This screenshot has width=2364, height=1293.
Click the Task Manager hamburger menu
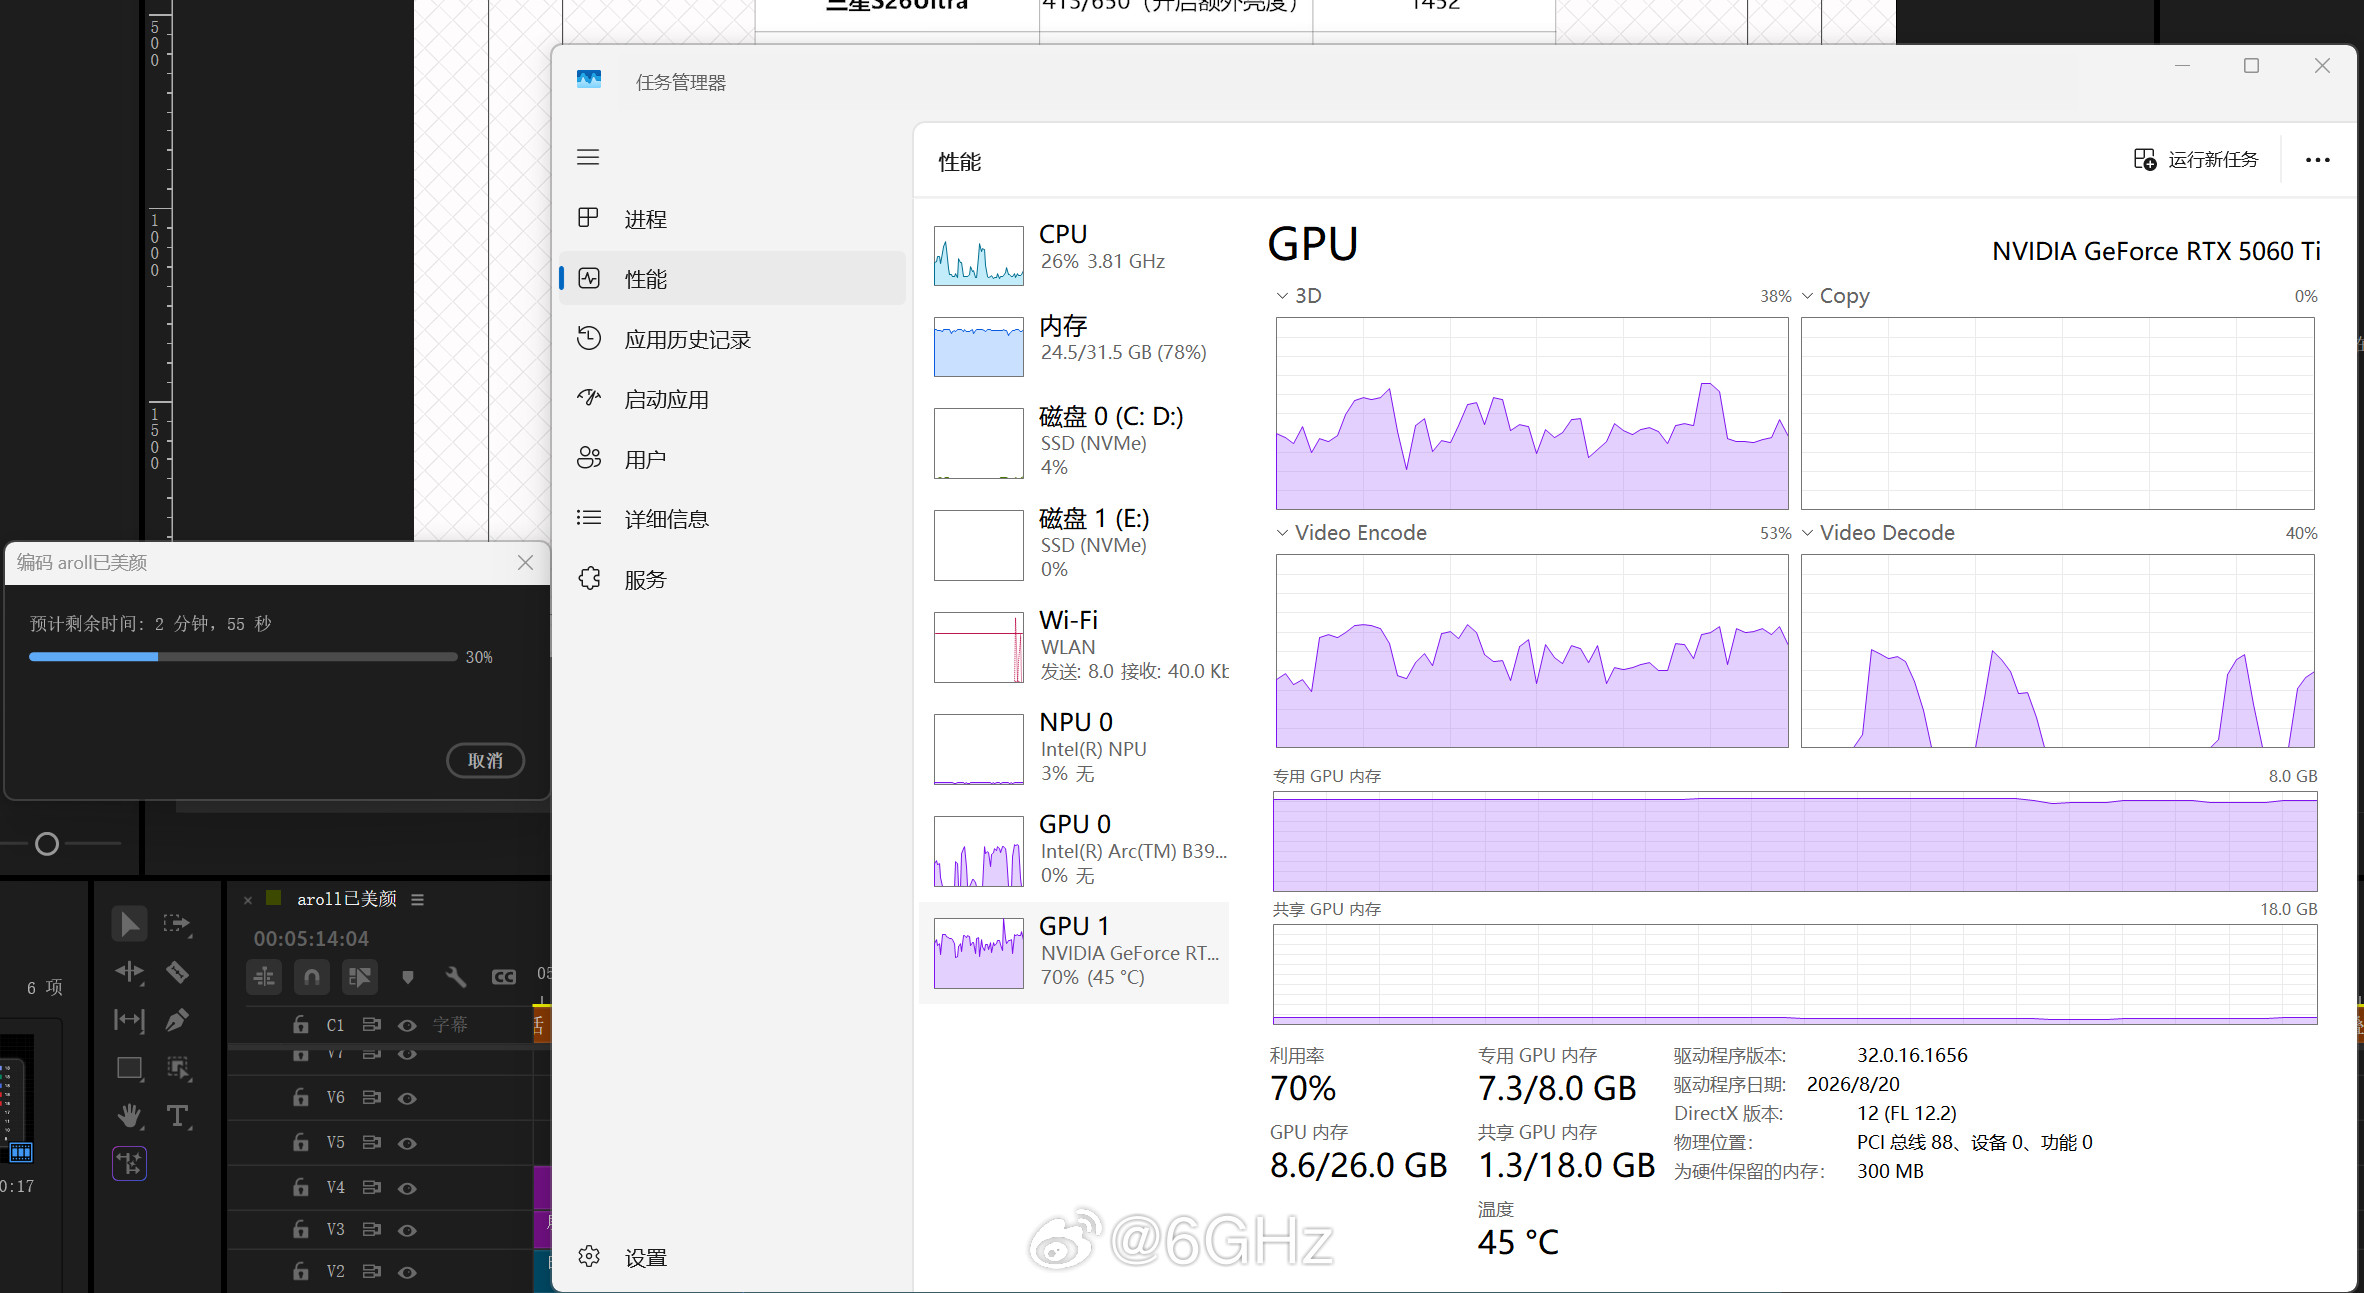click(x=588, y=157)
